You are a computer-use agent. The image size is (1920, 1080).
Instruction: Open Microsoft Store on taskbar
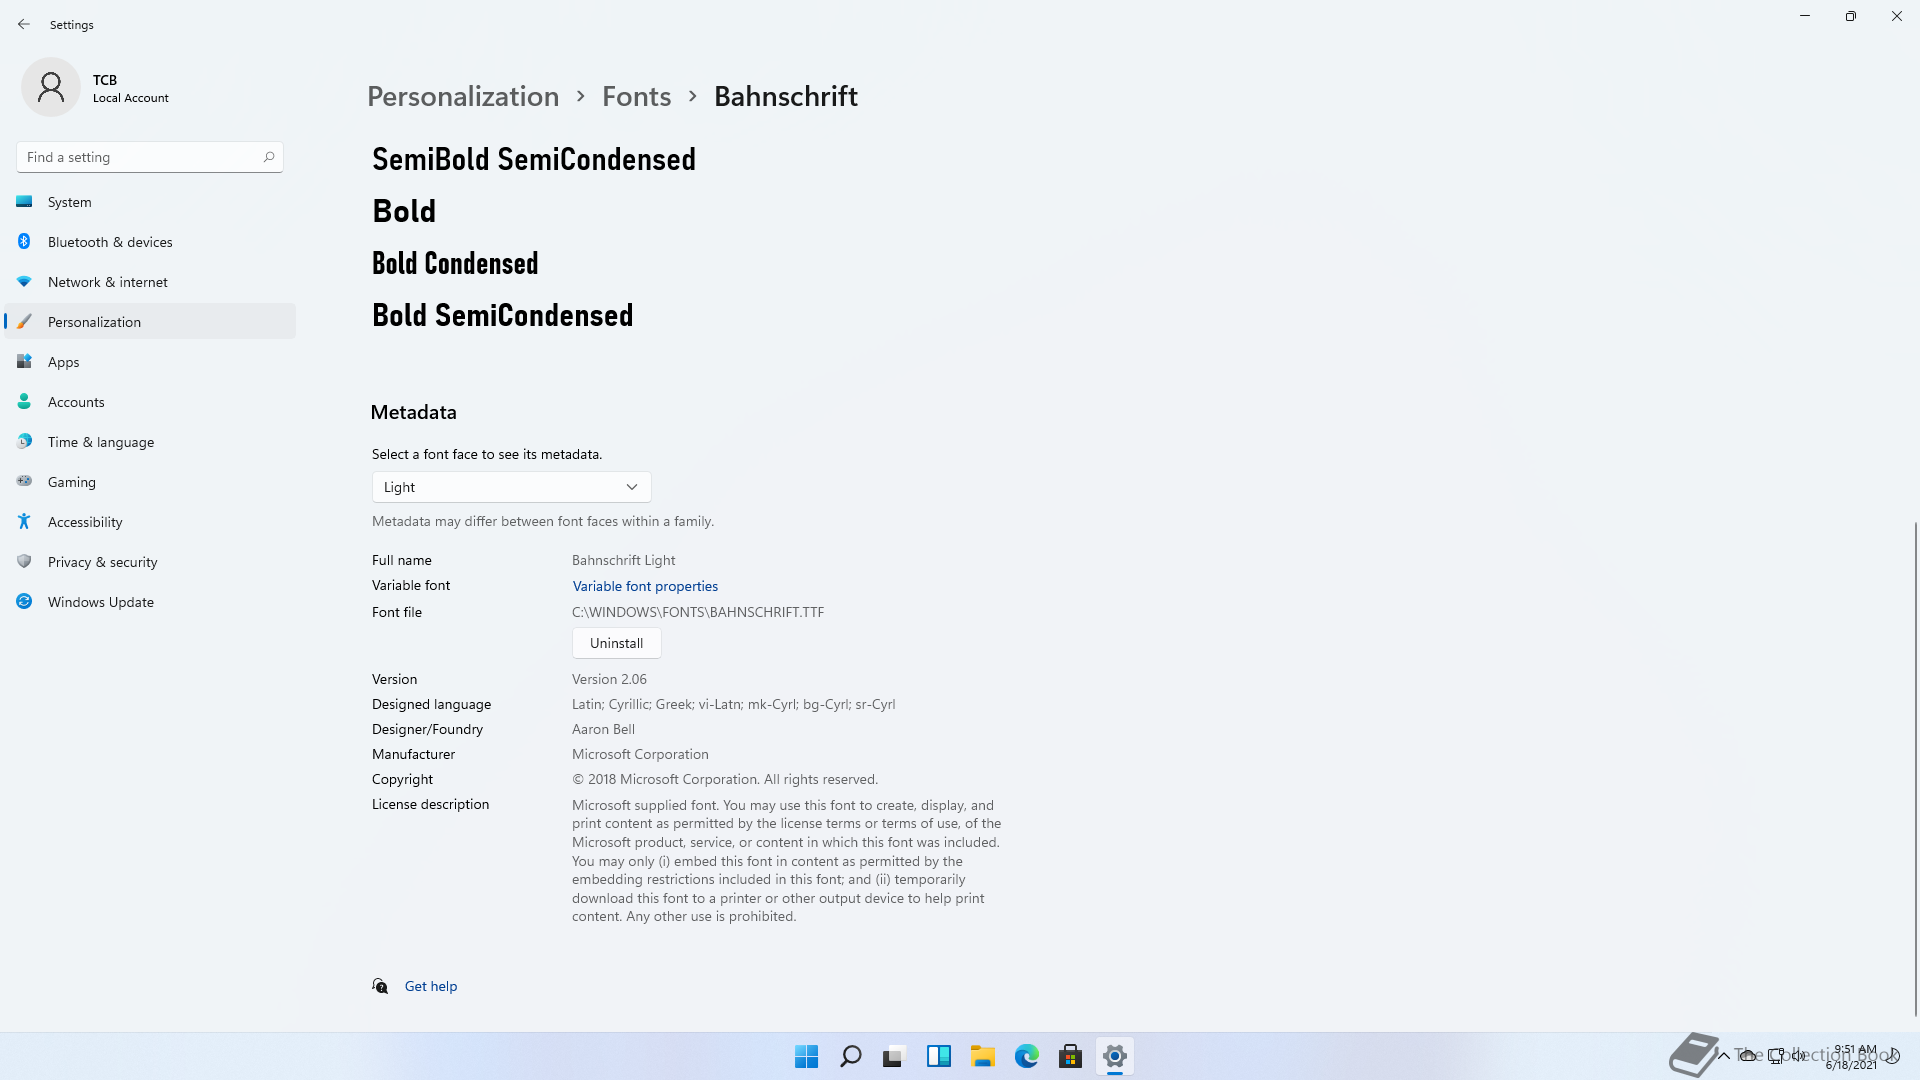pyautogui.click(x=1070, y=1056)
